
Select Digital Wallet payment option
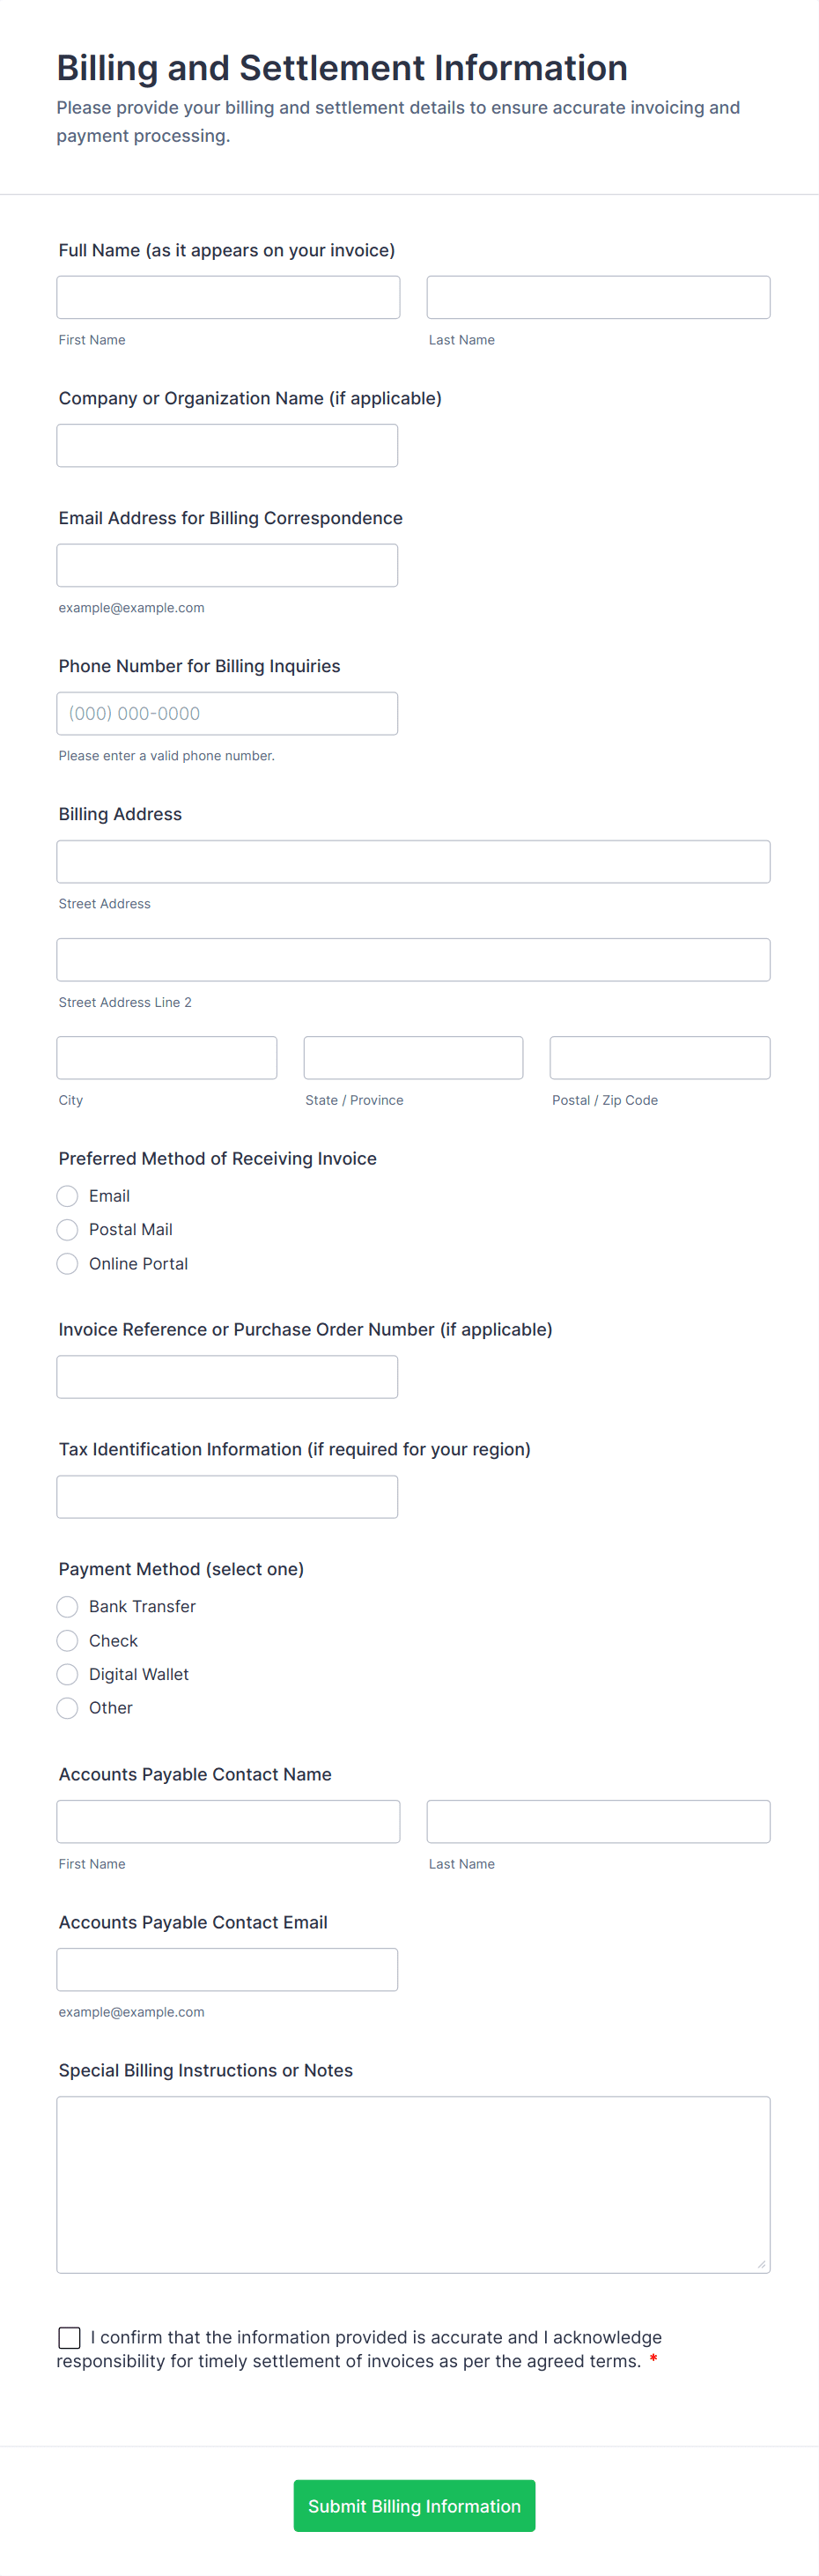point(68,1675)
